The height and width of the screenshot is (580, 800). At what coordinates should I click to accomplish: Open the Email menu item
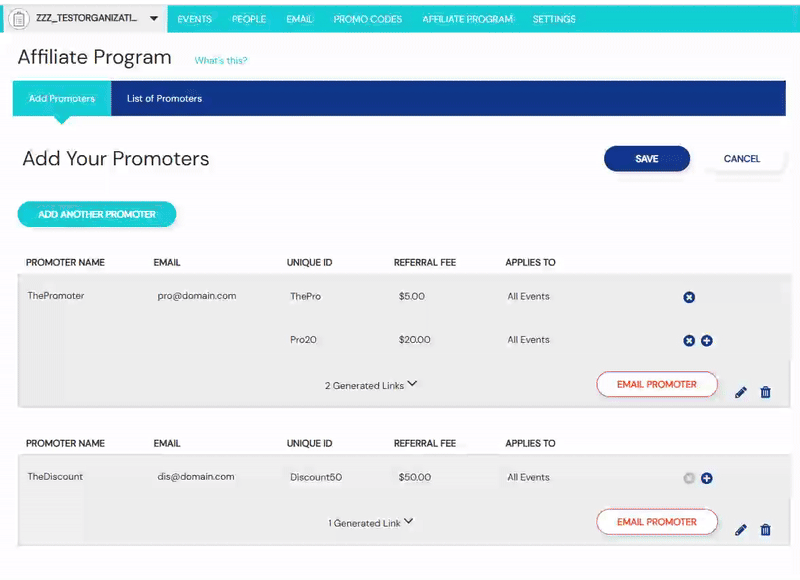(299, 19)
